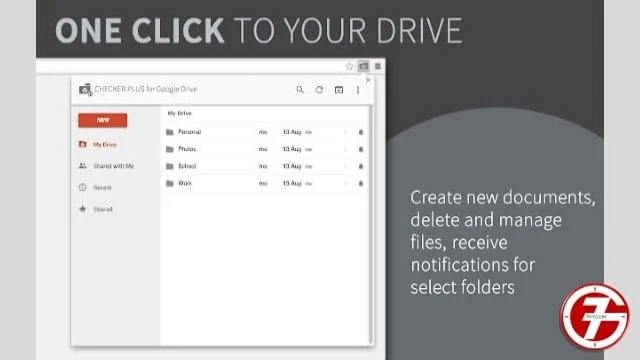Viewport: 640px width, 360px height.
Task: Click the browser address bar field
Action: [x=190, y=66]
